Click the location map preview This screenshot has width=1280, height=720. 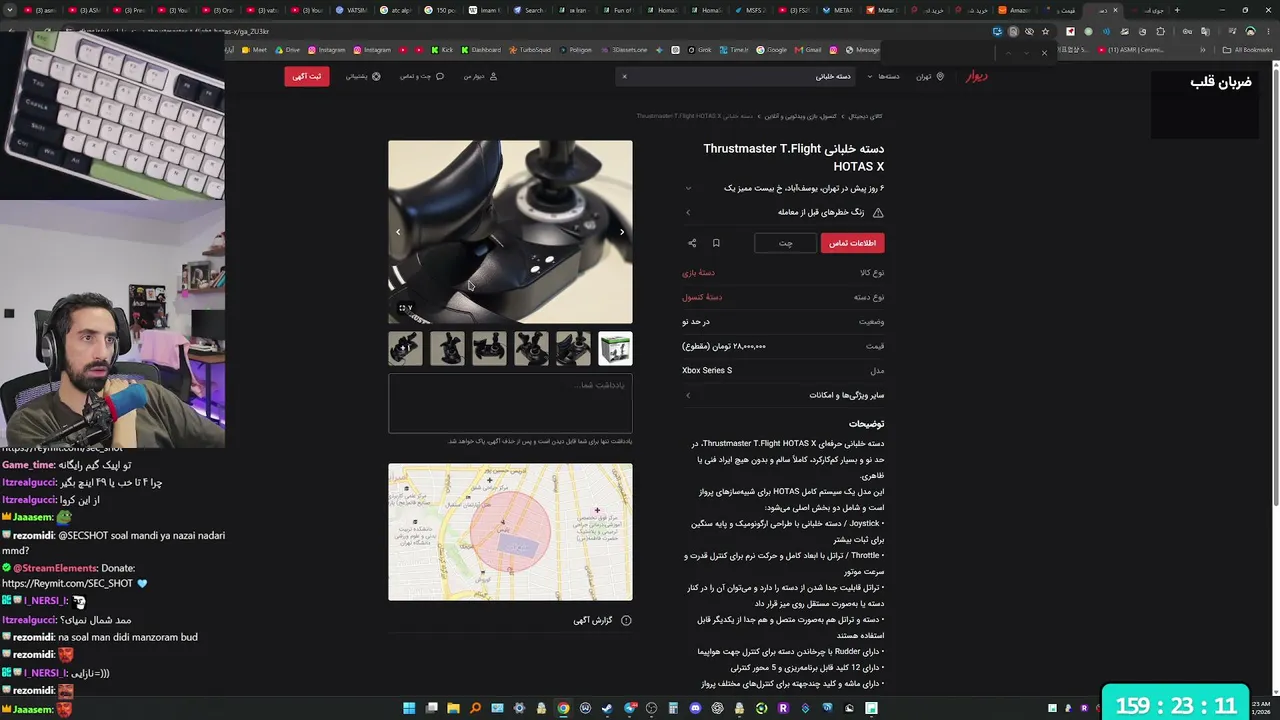[x=510, y=532]
